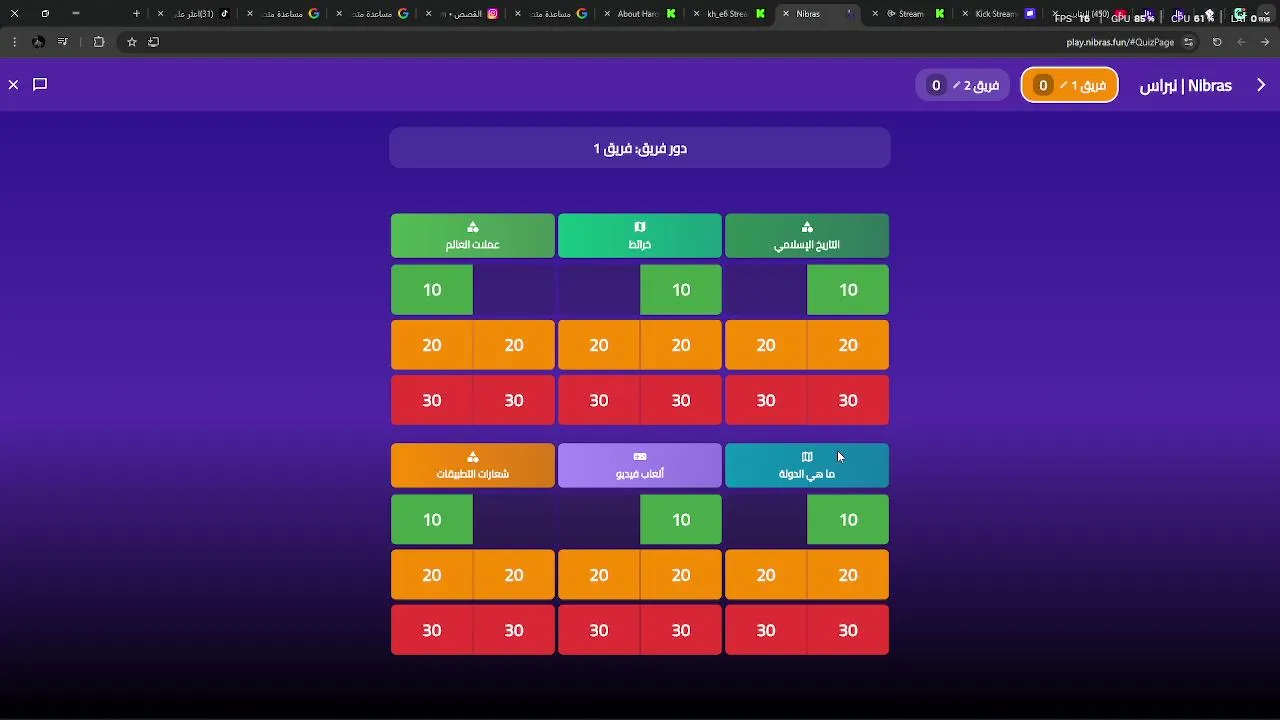
Task: Pick the 10 question under ما هي الدولة
Action: coord(848,520)
